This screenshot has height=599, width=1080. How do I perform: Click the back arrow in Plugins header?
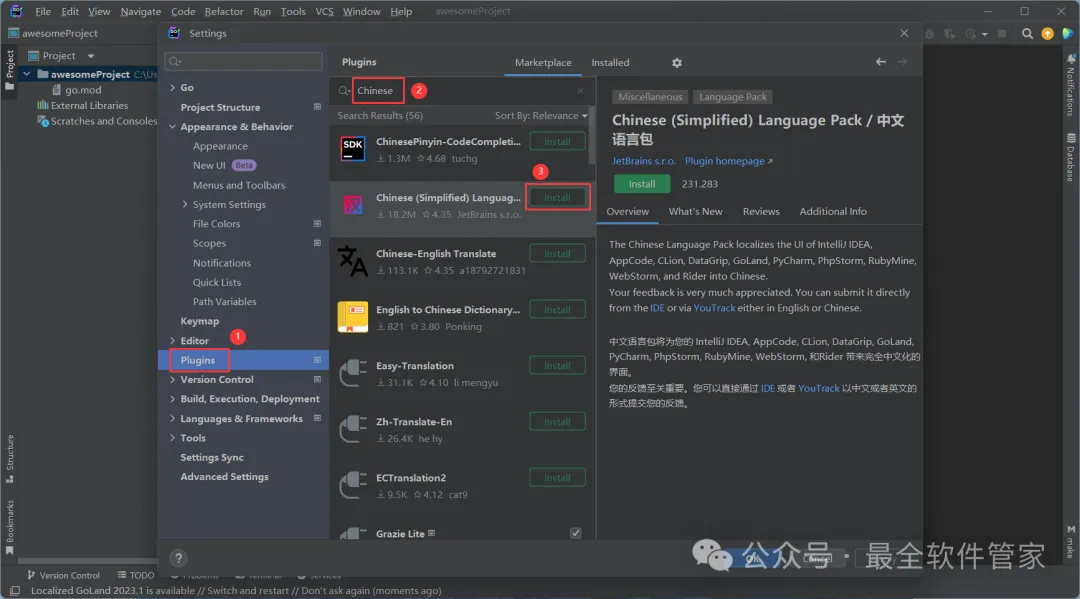[881, 62]
